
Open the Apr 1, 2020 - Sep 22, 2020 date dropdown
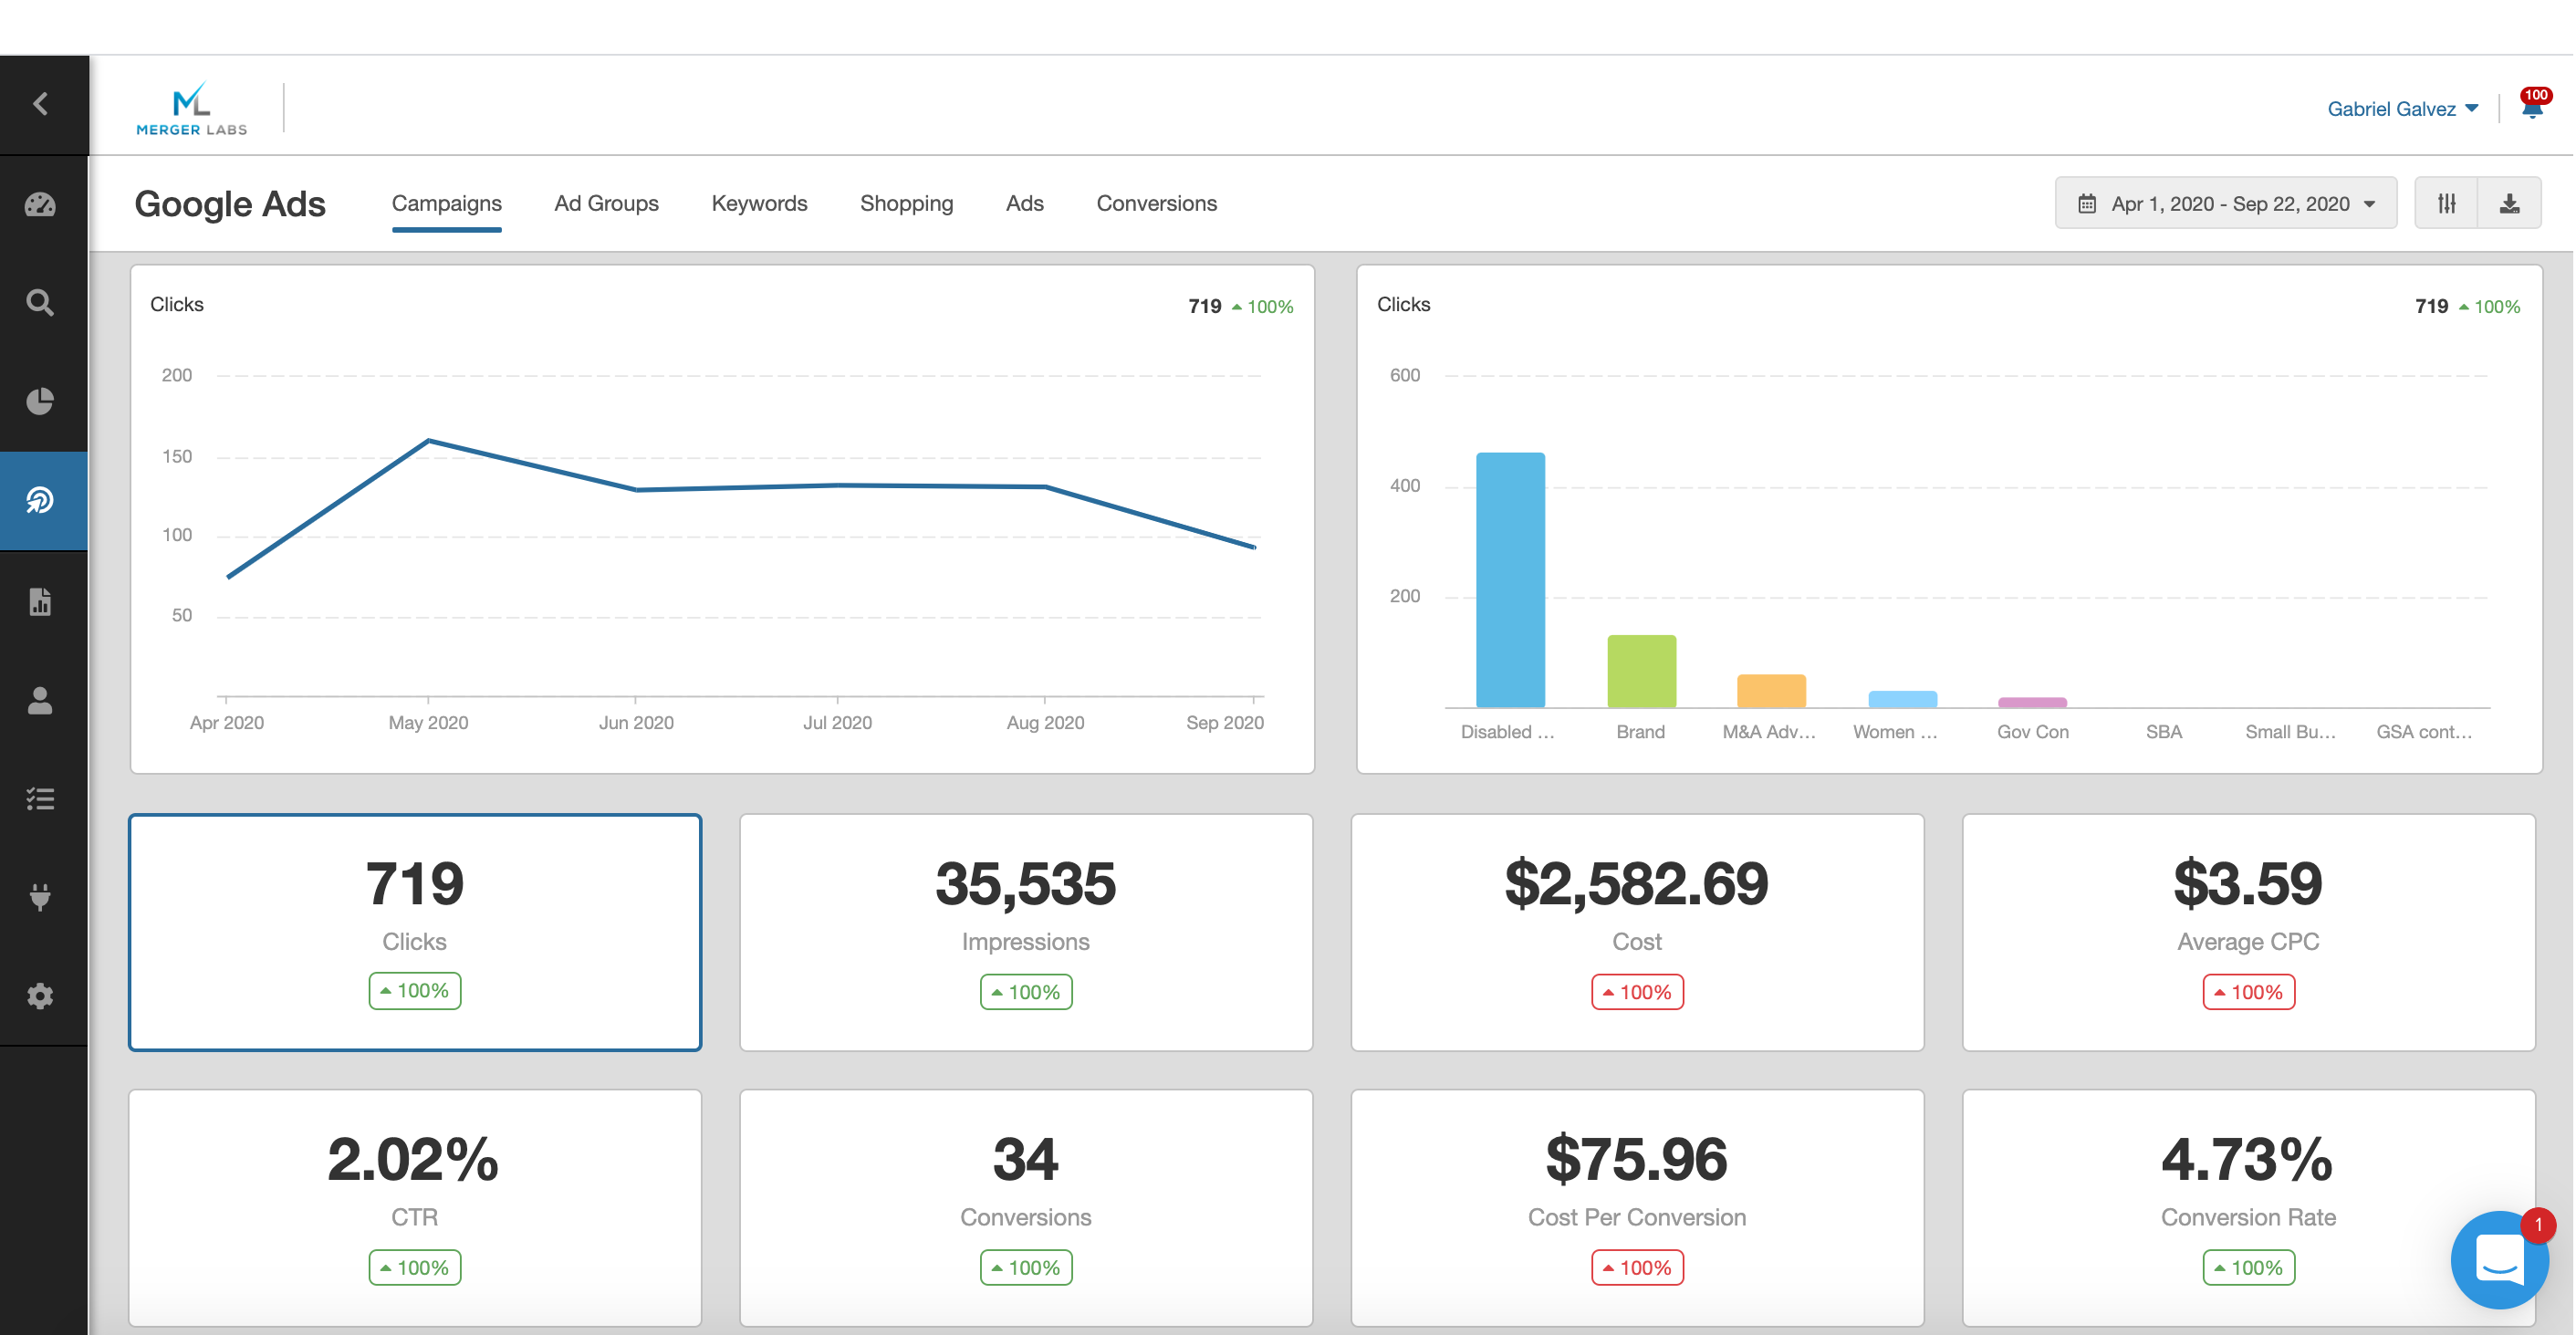pyautogui.click(x=2226, y=204)
